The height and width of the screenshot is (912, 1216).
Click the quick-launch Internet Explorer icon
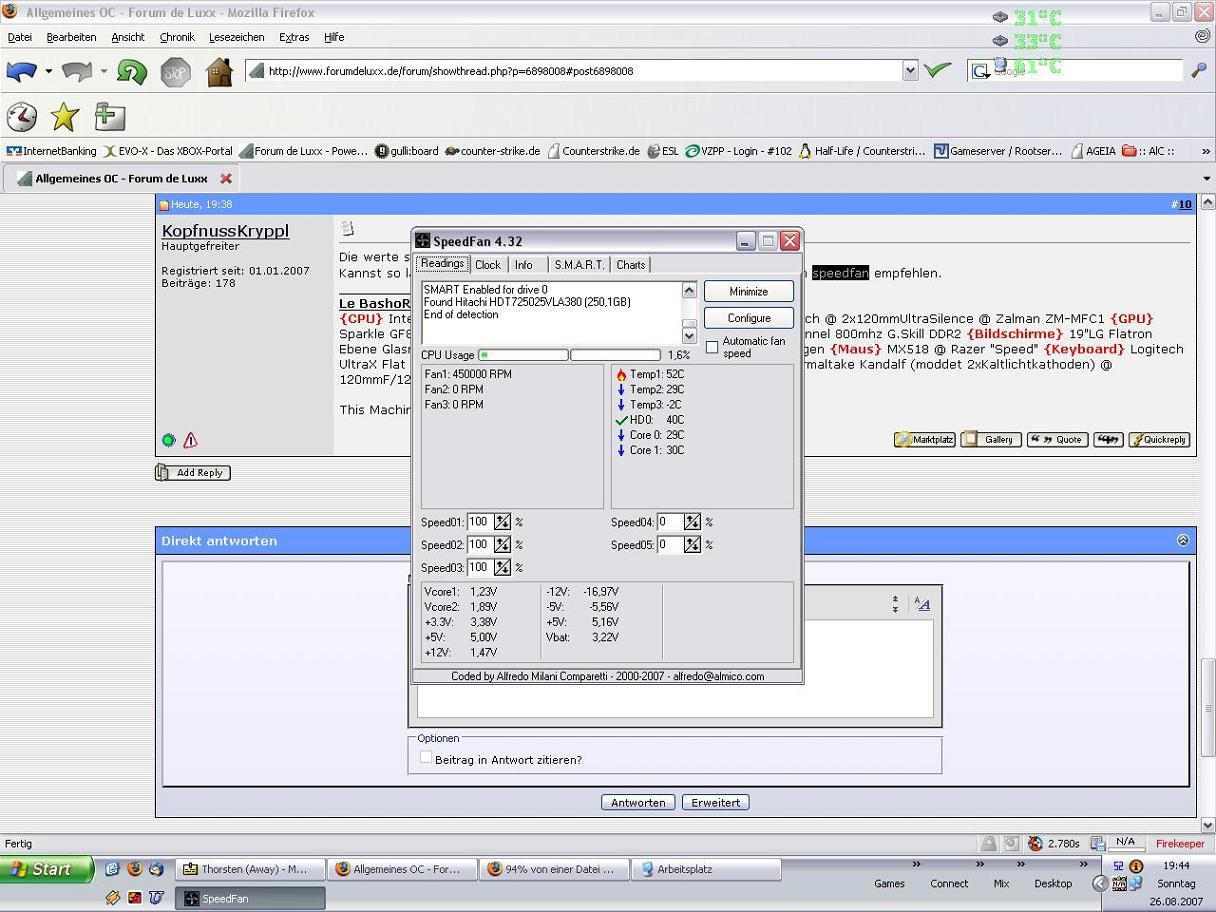[112, 869]
